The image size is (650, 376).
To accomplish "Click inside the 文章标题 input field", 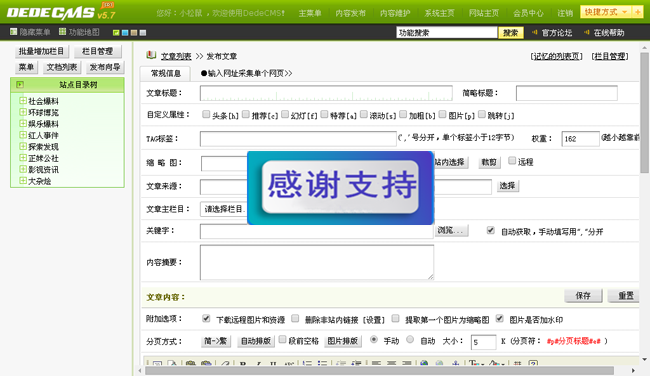I will click(x=326, y=93).
